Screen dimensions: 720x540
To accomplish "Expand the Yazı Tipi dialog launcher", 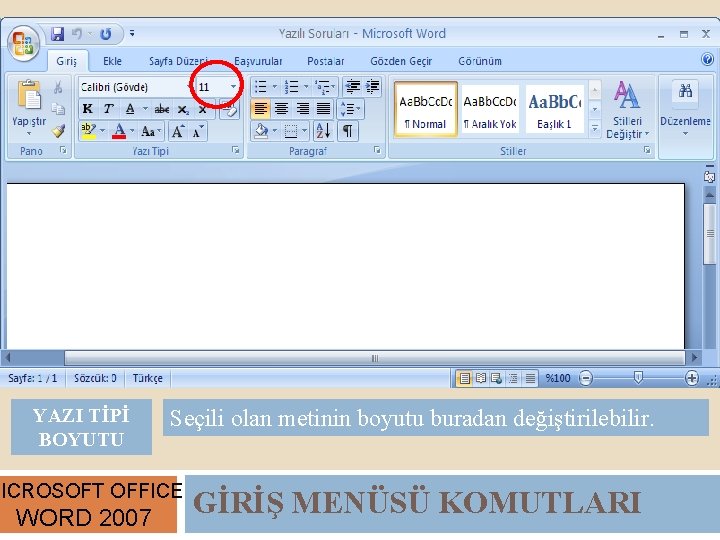I will (x=236, y=150).
